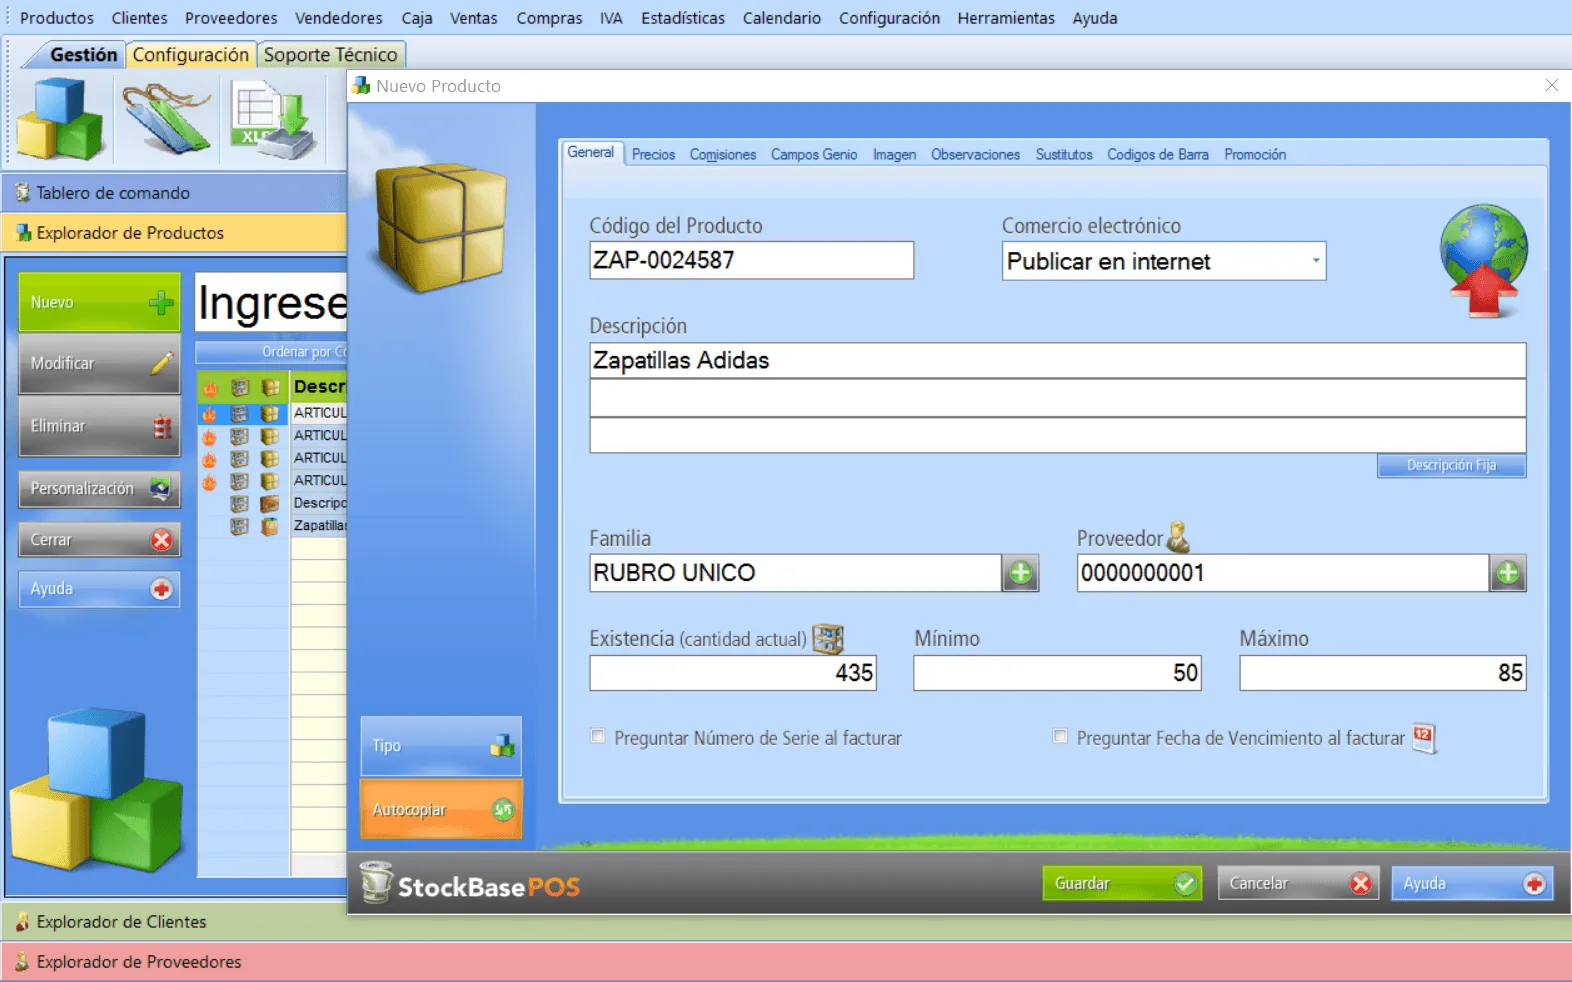Switch to the Comisiones tab
The width and height of the screenshot is (1572, 982).
[x=723, y=154]
